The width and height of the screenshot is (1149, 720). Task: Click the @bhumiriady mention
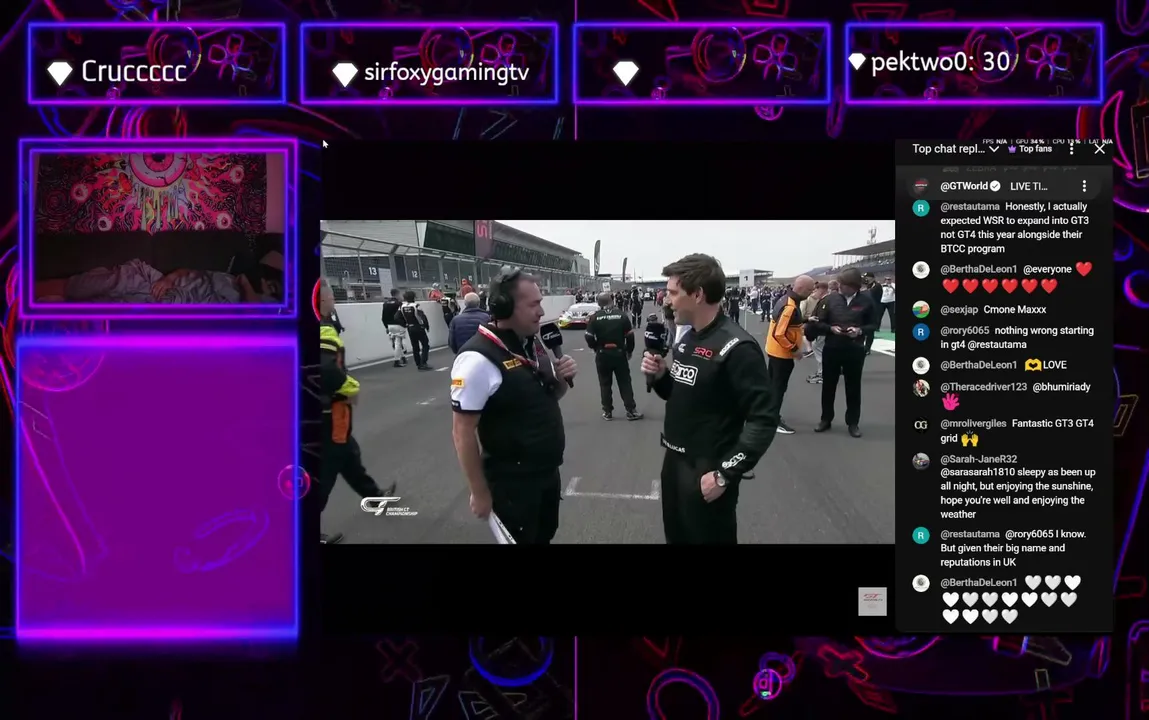(x=1061, y=387)
